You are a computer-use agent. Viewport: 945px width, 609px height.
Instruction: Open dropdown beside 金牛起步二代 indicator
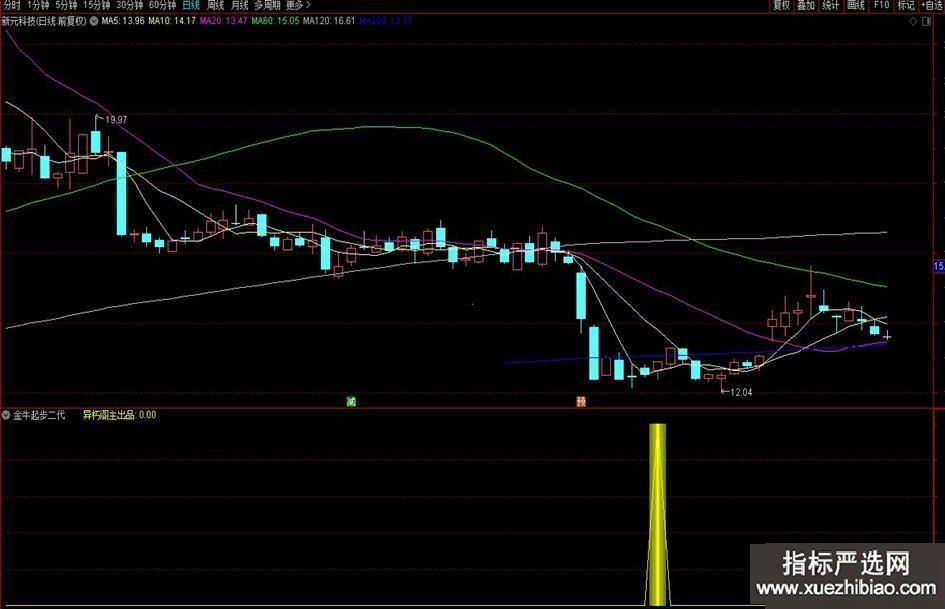(7, 414)
